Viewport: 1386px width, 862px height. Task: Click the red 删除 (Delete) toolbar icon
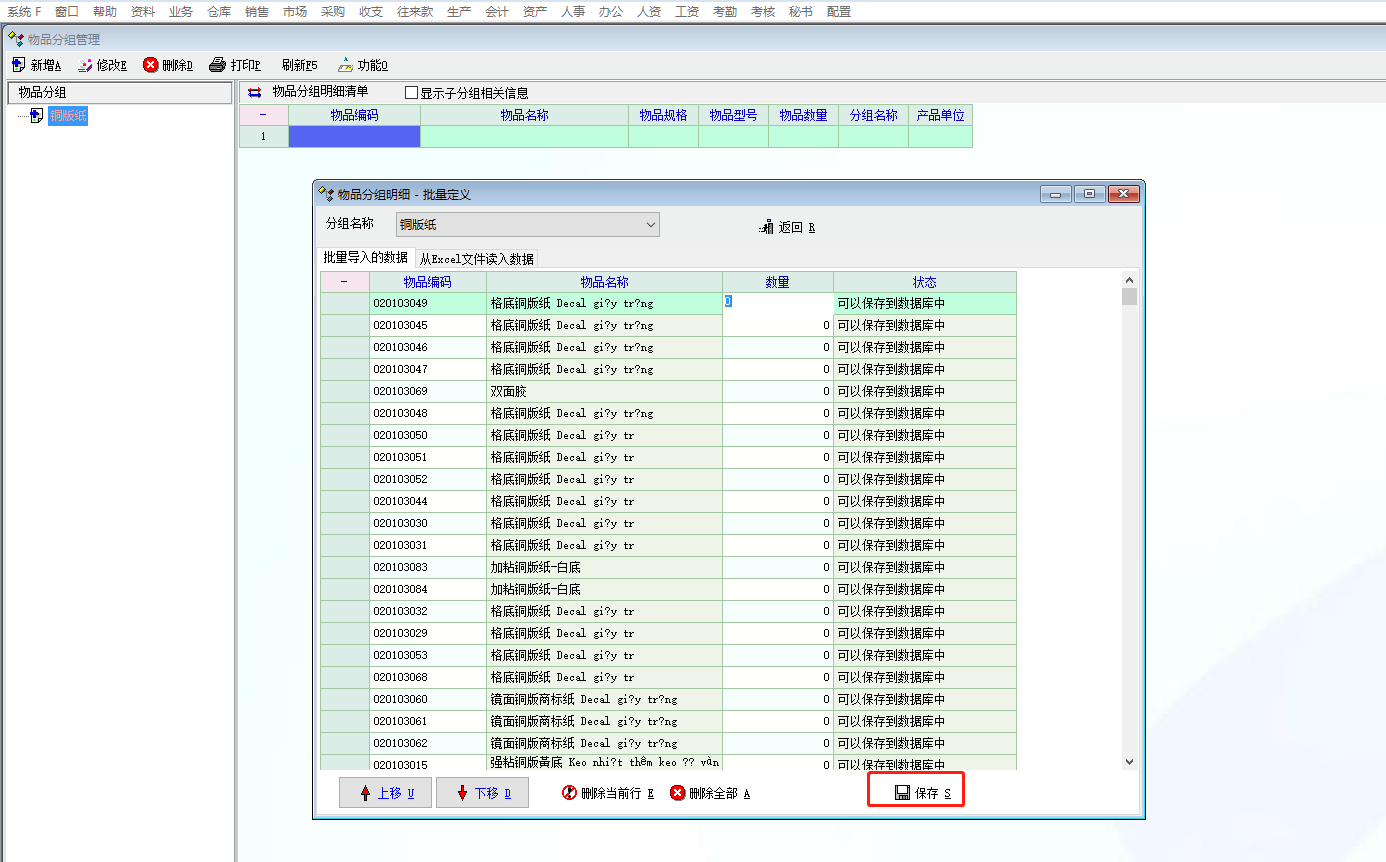[151, 65]
